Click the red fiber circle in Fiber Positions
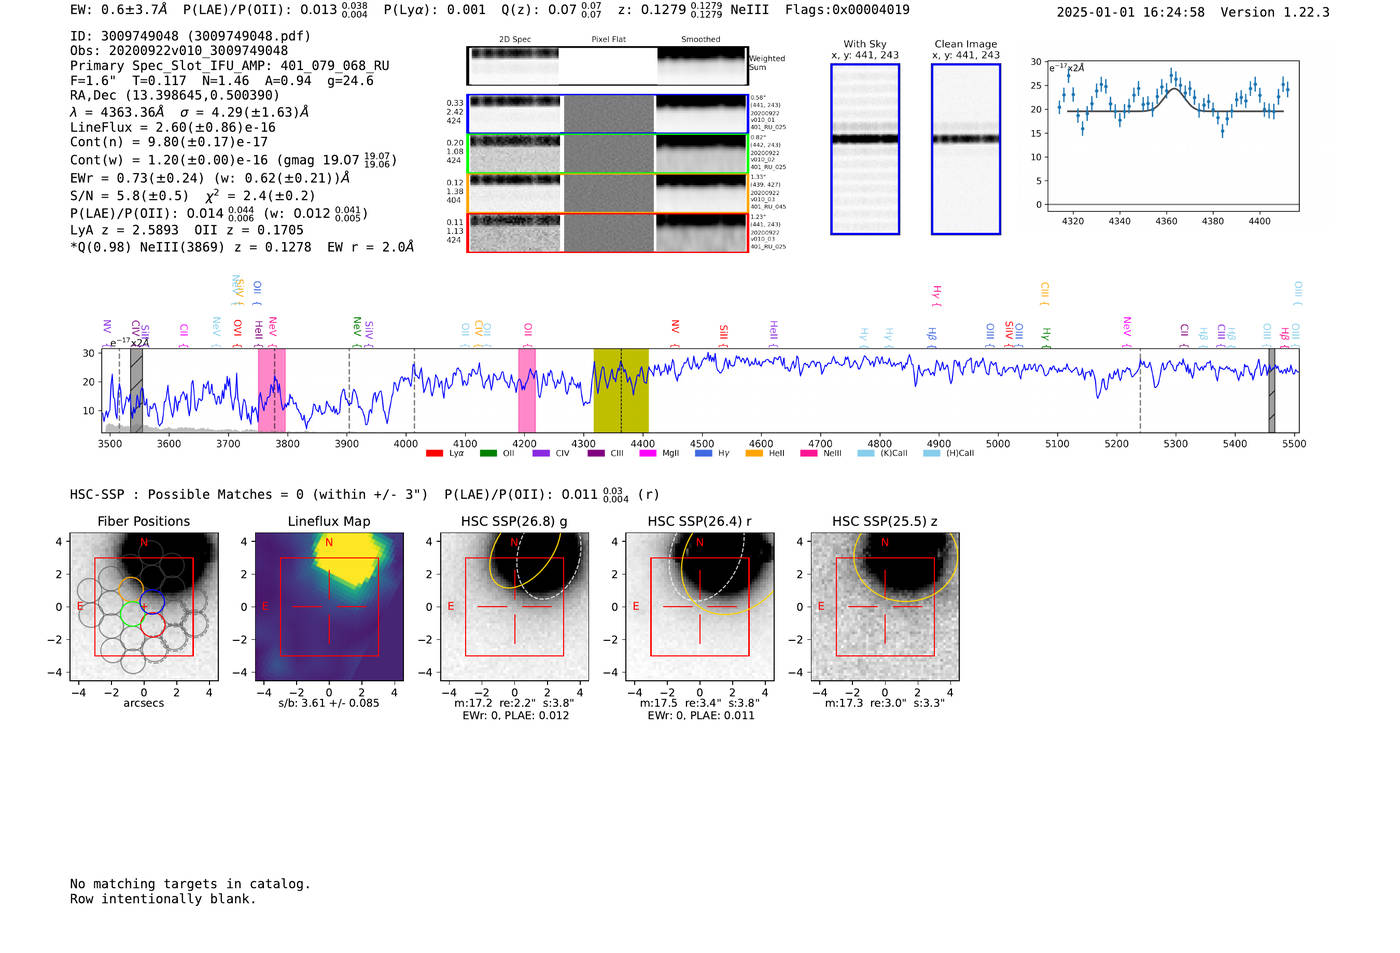Image resolution: width=1400 pixels, height=953 pixels. point(152,625)
